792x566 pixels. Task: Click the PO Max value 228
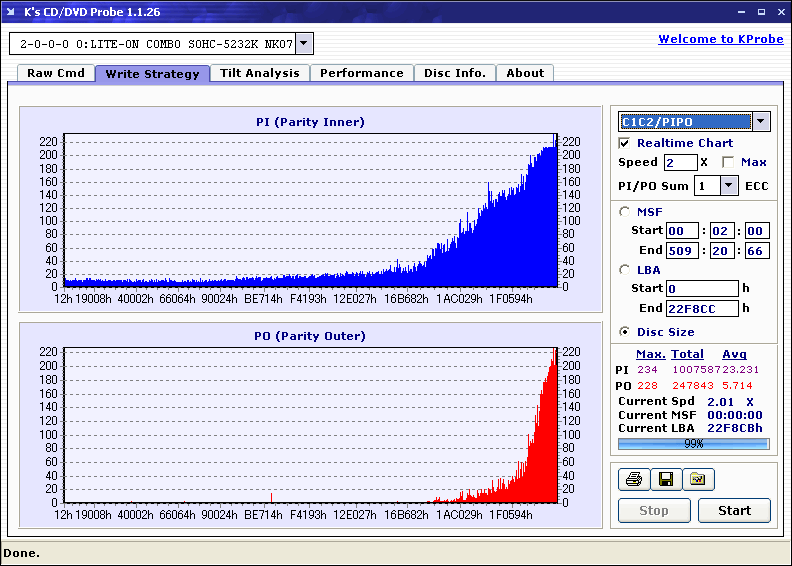pos(647,386)
